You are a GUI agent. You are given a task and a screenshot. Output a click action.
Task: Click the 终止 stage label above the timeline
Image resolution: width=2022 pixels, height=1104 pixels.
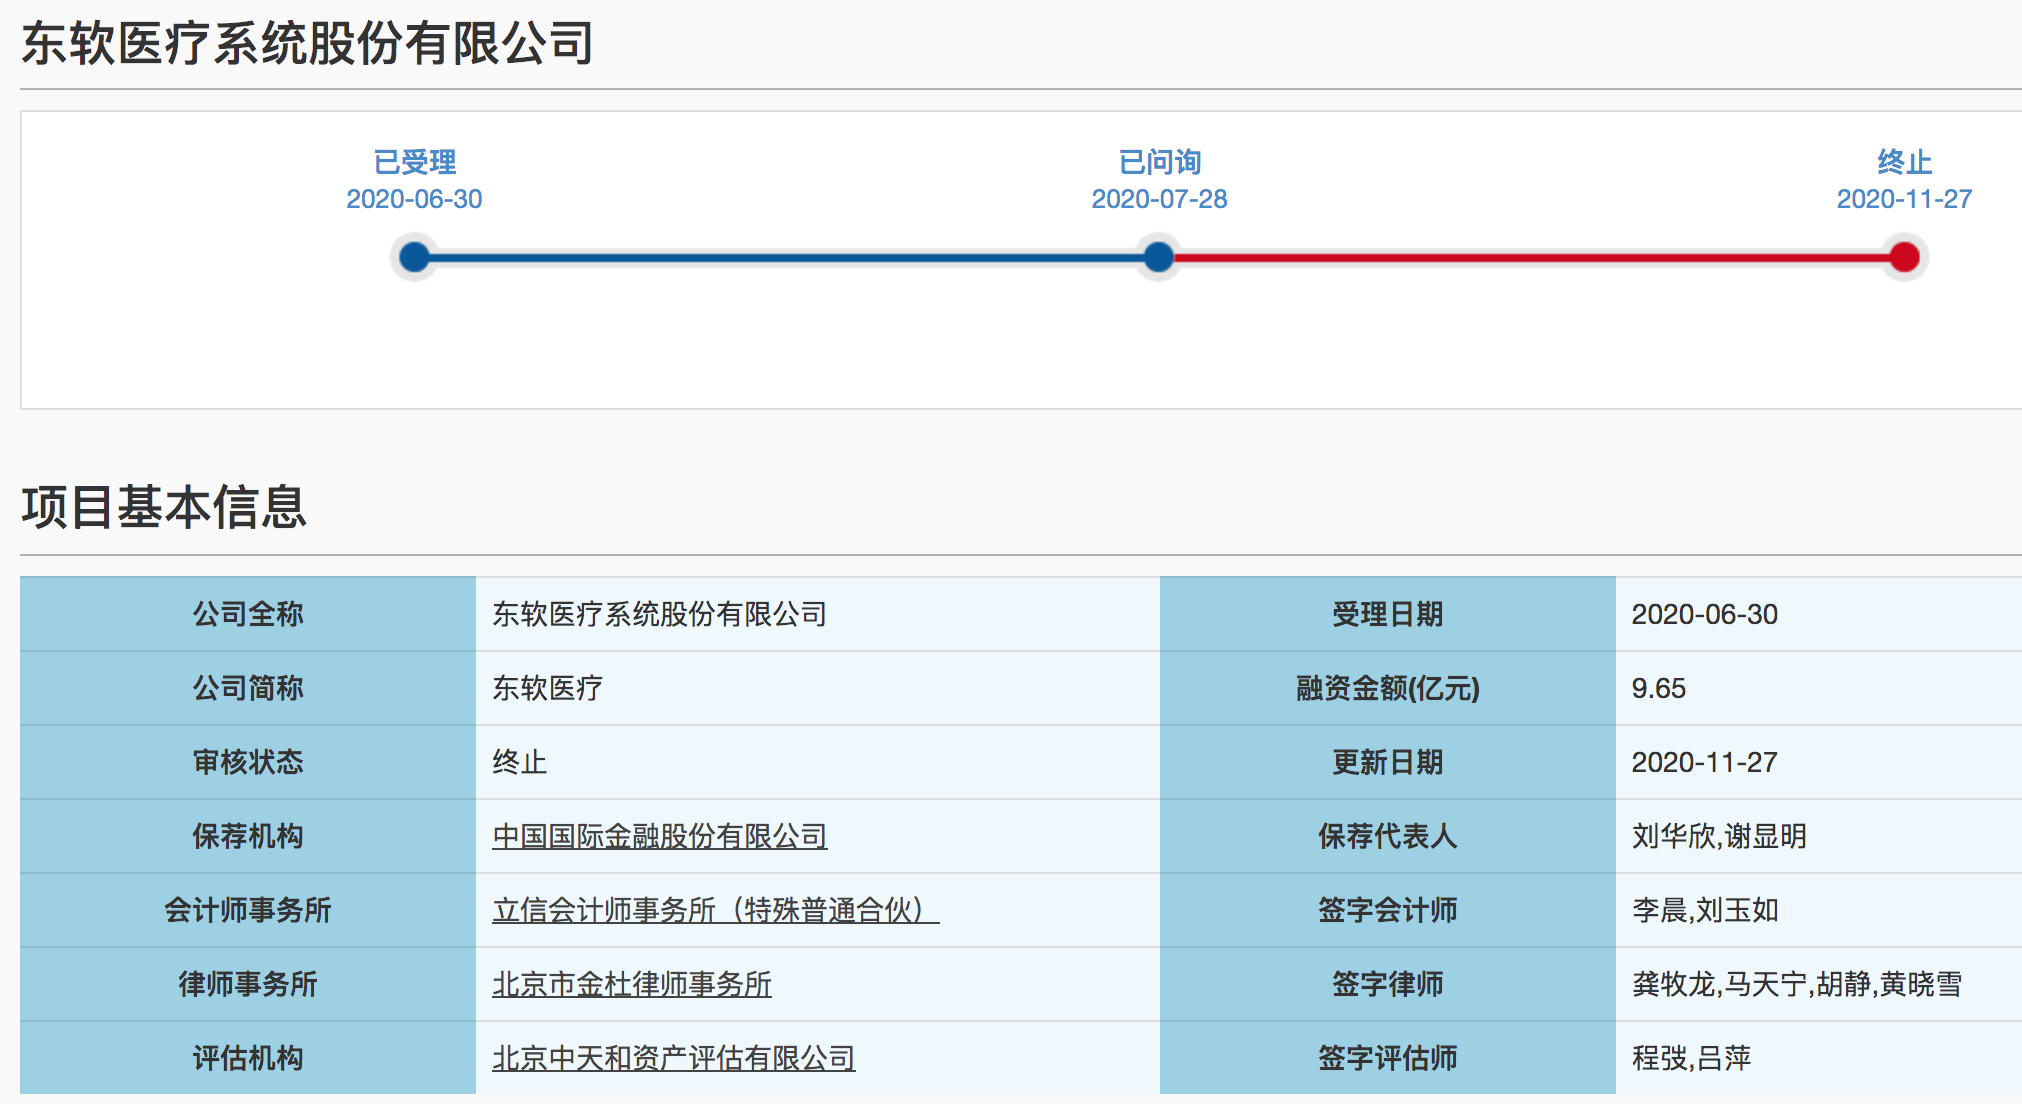click(1904, 162)
